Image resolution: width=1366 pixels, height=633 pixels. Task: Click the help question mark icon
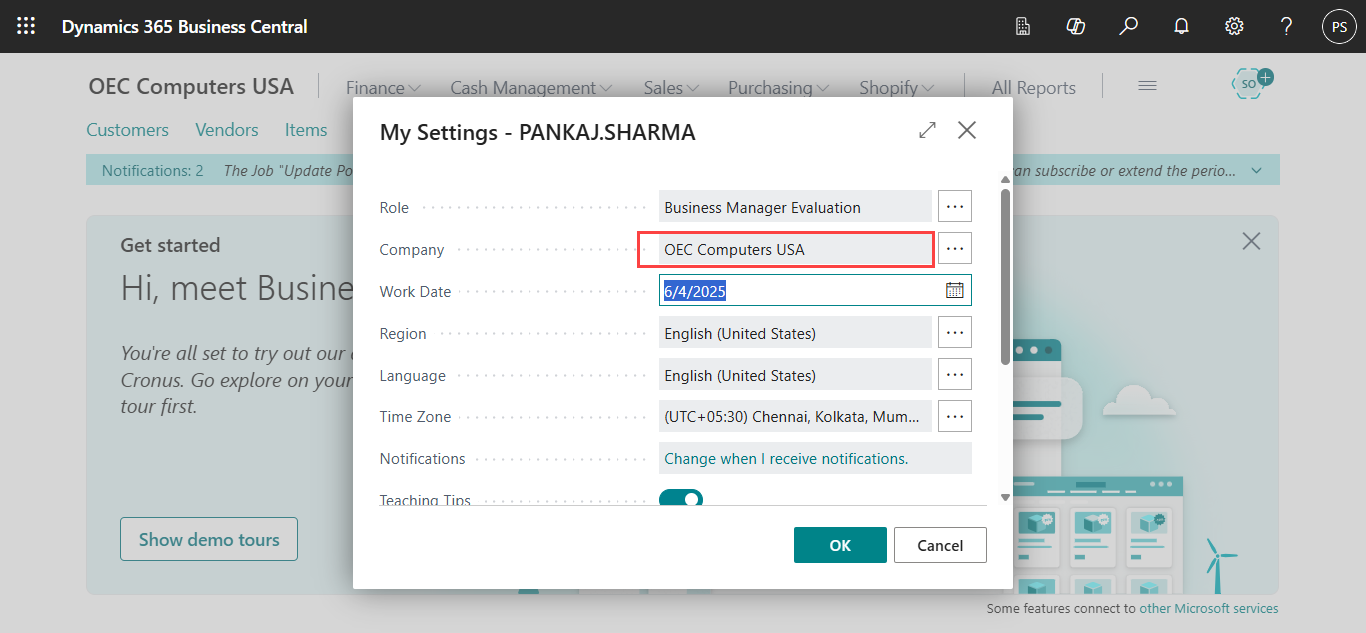(1287, 26)
